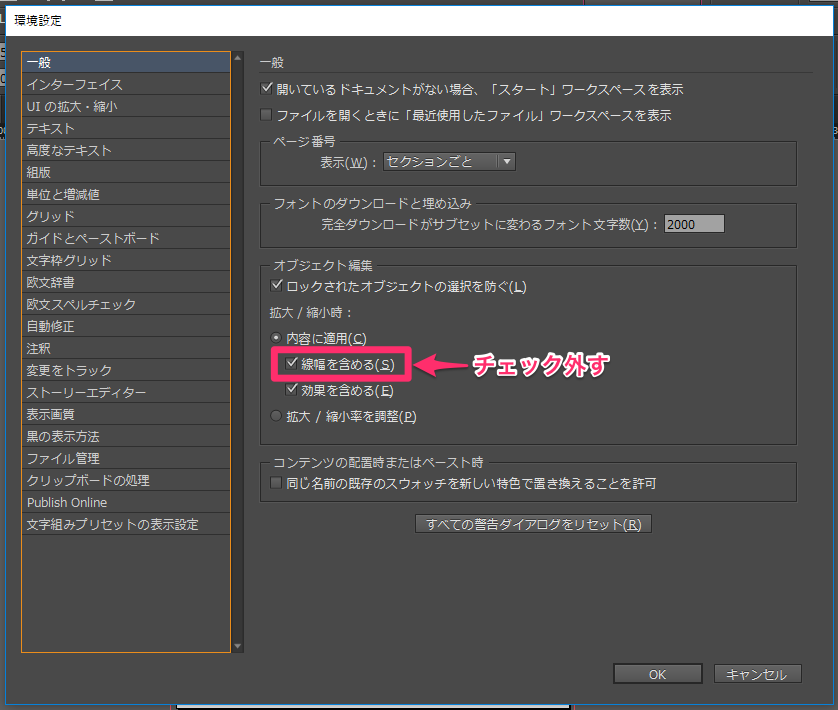Select 文字枠グリッド in the category list

[x=126, y=260]
